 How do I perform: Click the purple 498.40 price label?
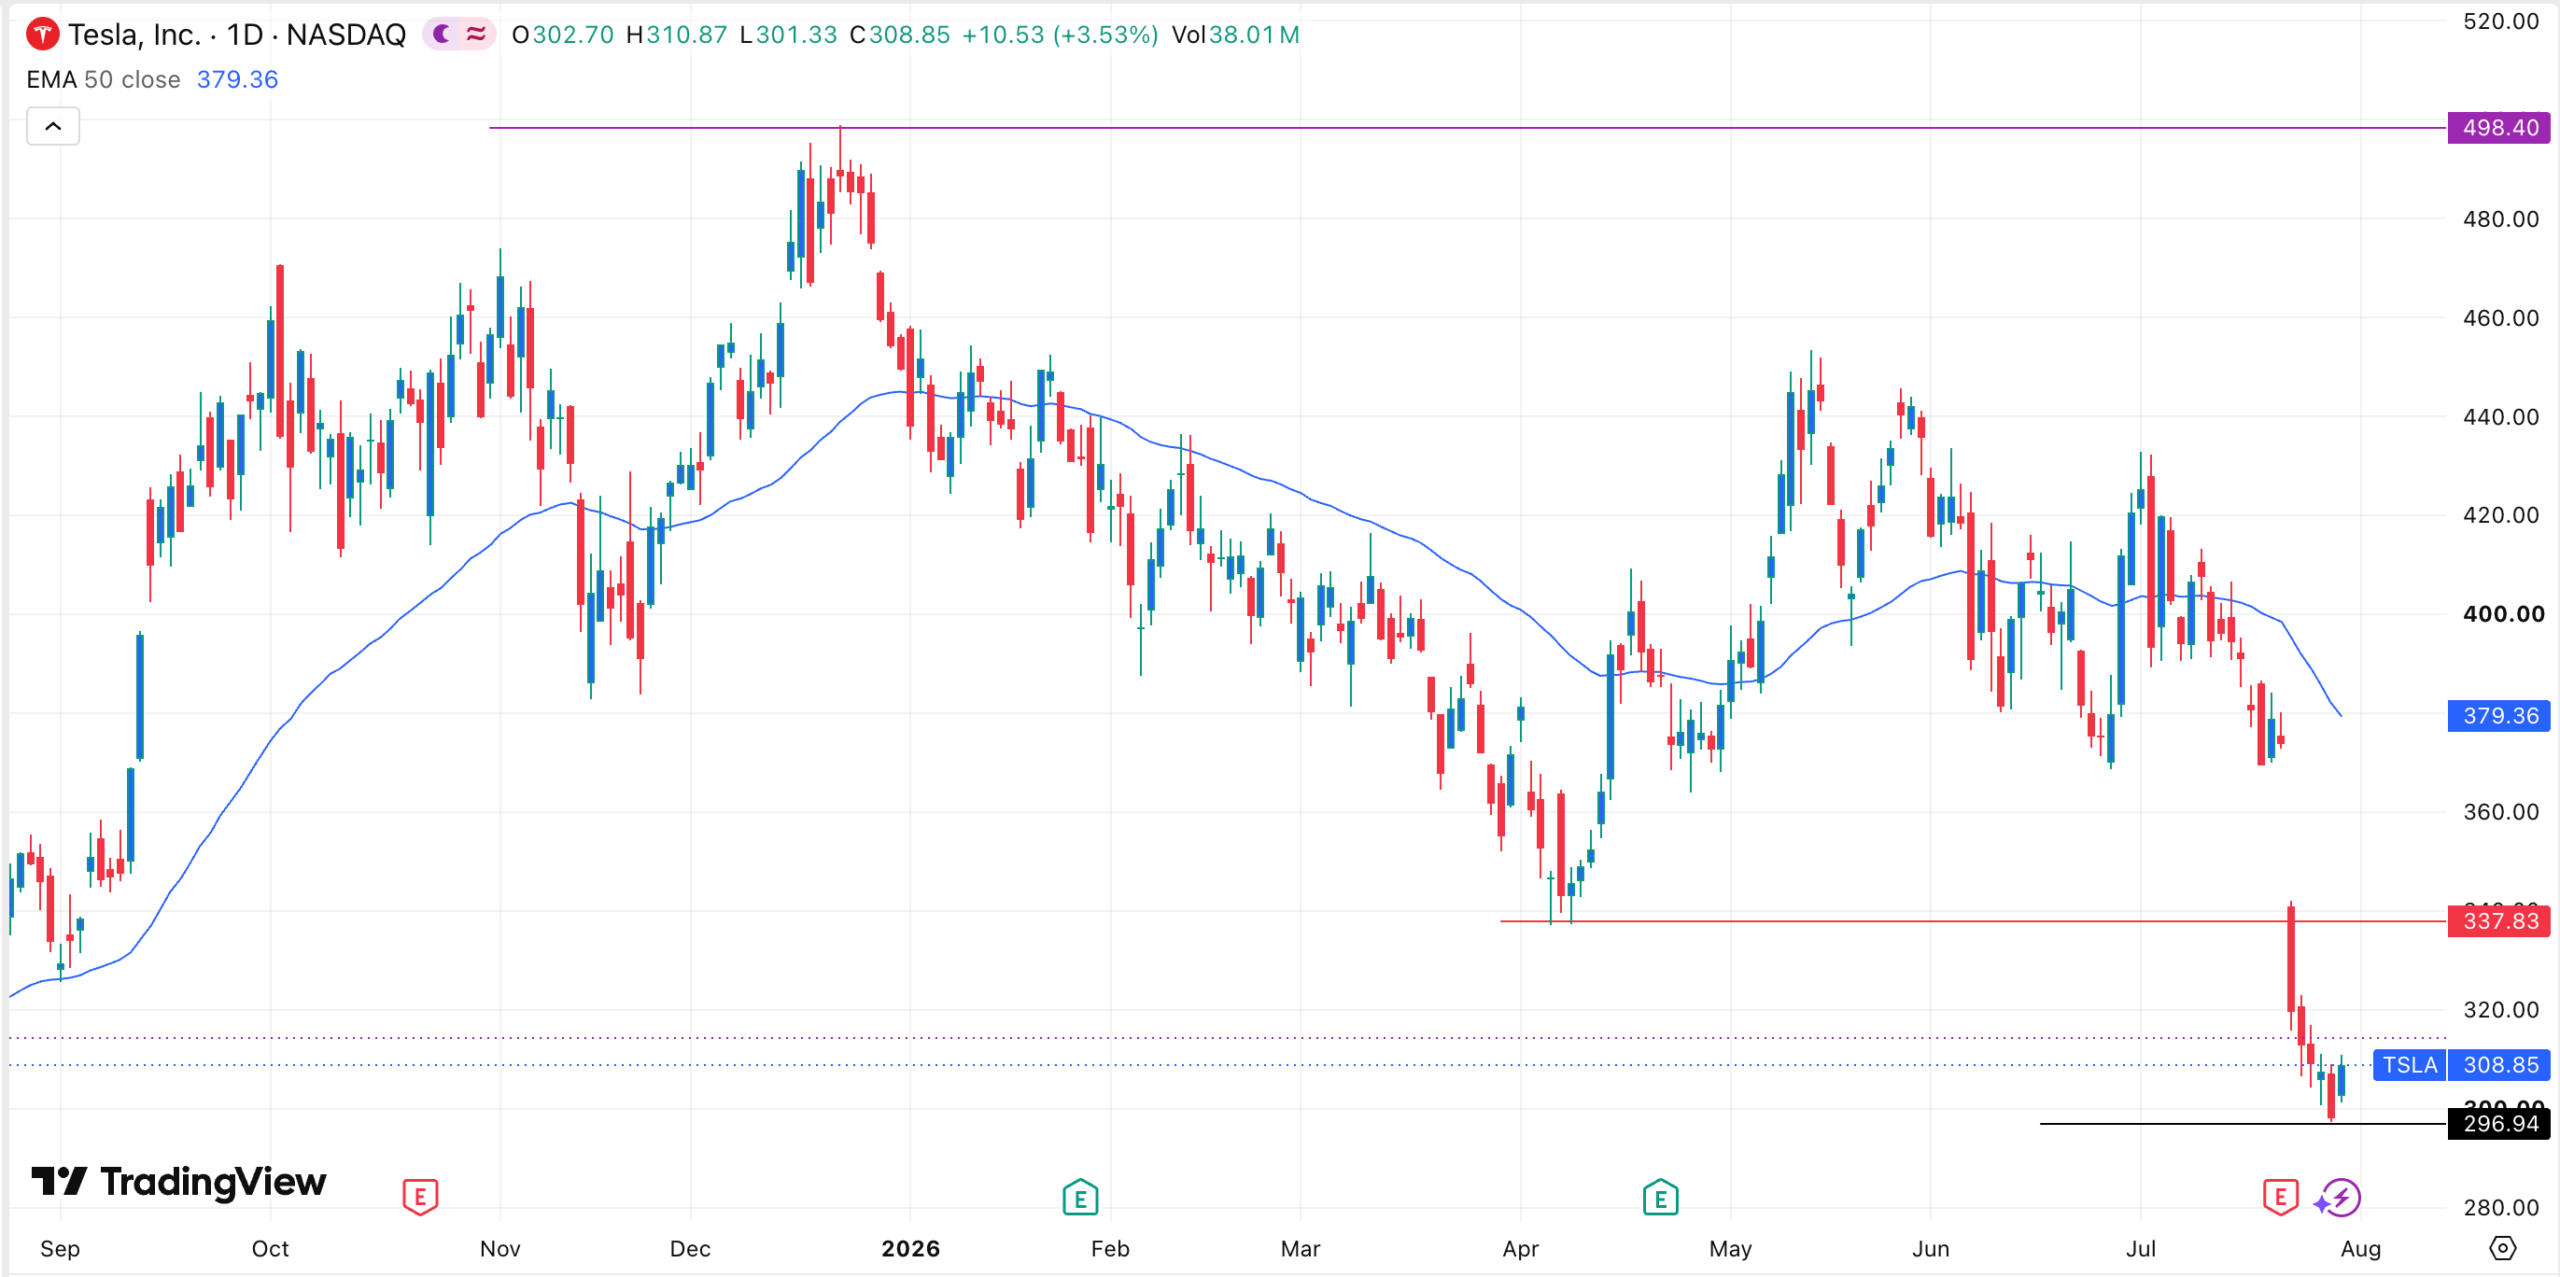[x=2499, y=128]
